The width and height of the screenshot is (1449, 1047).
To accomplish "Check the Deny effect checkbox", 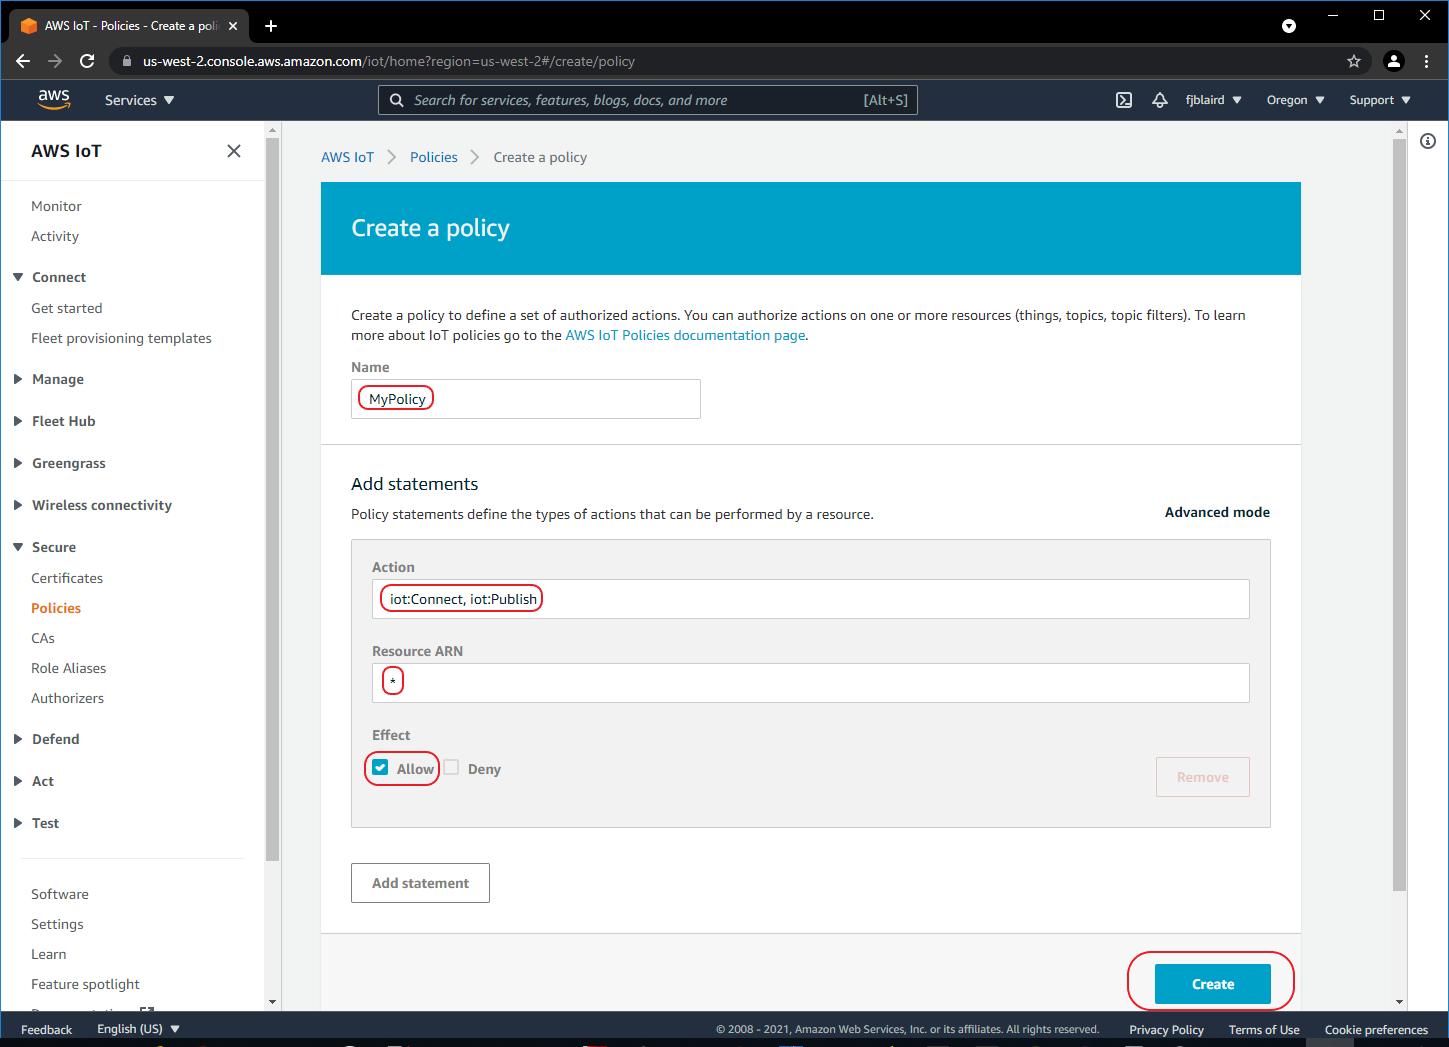I will pos(451,768).
